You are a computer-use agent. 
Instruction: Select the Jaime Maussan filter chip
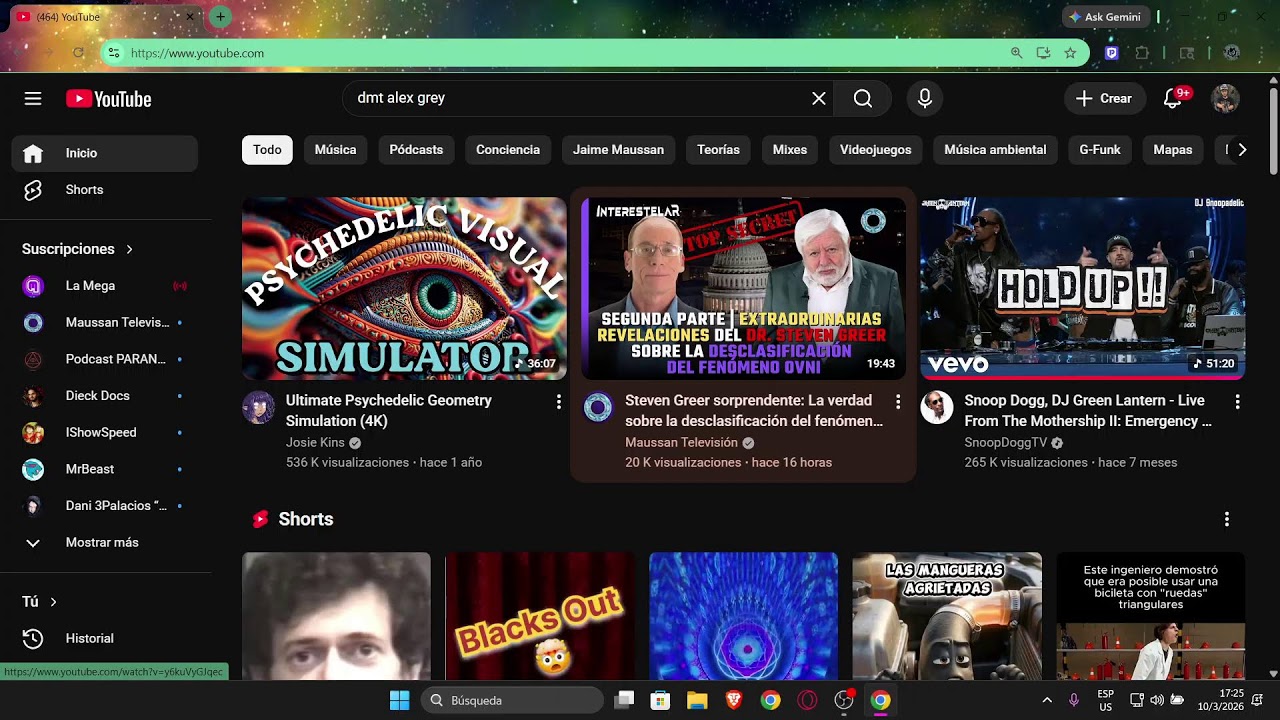(618, 150)
